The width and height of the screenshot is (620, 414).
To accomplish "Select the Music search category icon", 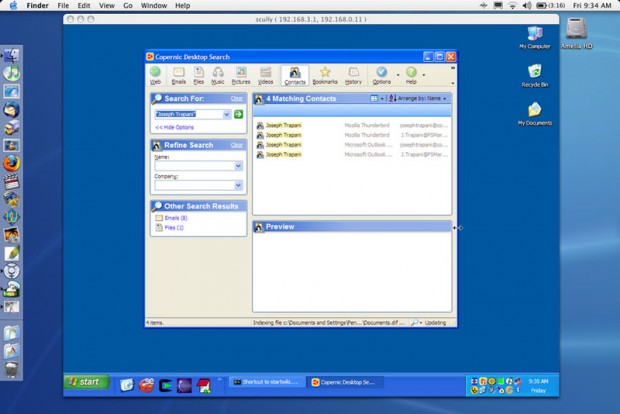I will 217,76.
